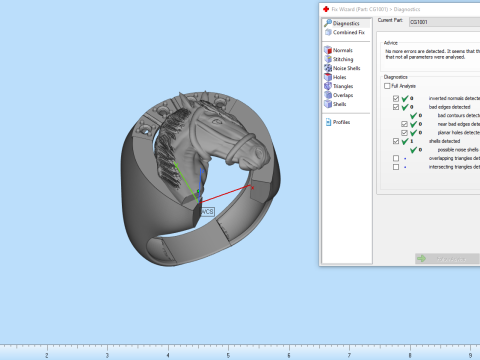
Task: Click the red X axis endpoint marker
Action: tap(252, 188)
